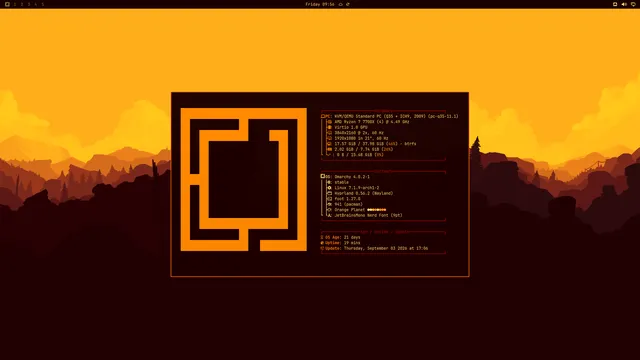Click the refresh icon beside Update
Screen dimensions: 640x360
[322, 248]
